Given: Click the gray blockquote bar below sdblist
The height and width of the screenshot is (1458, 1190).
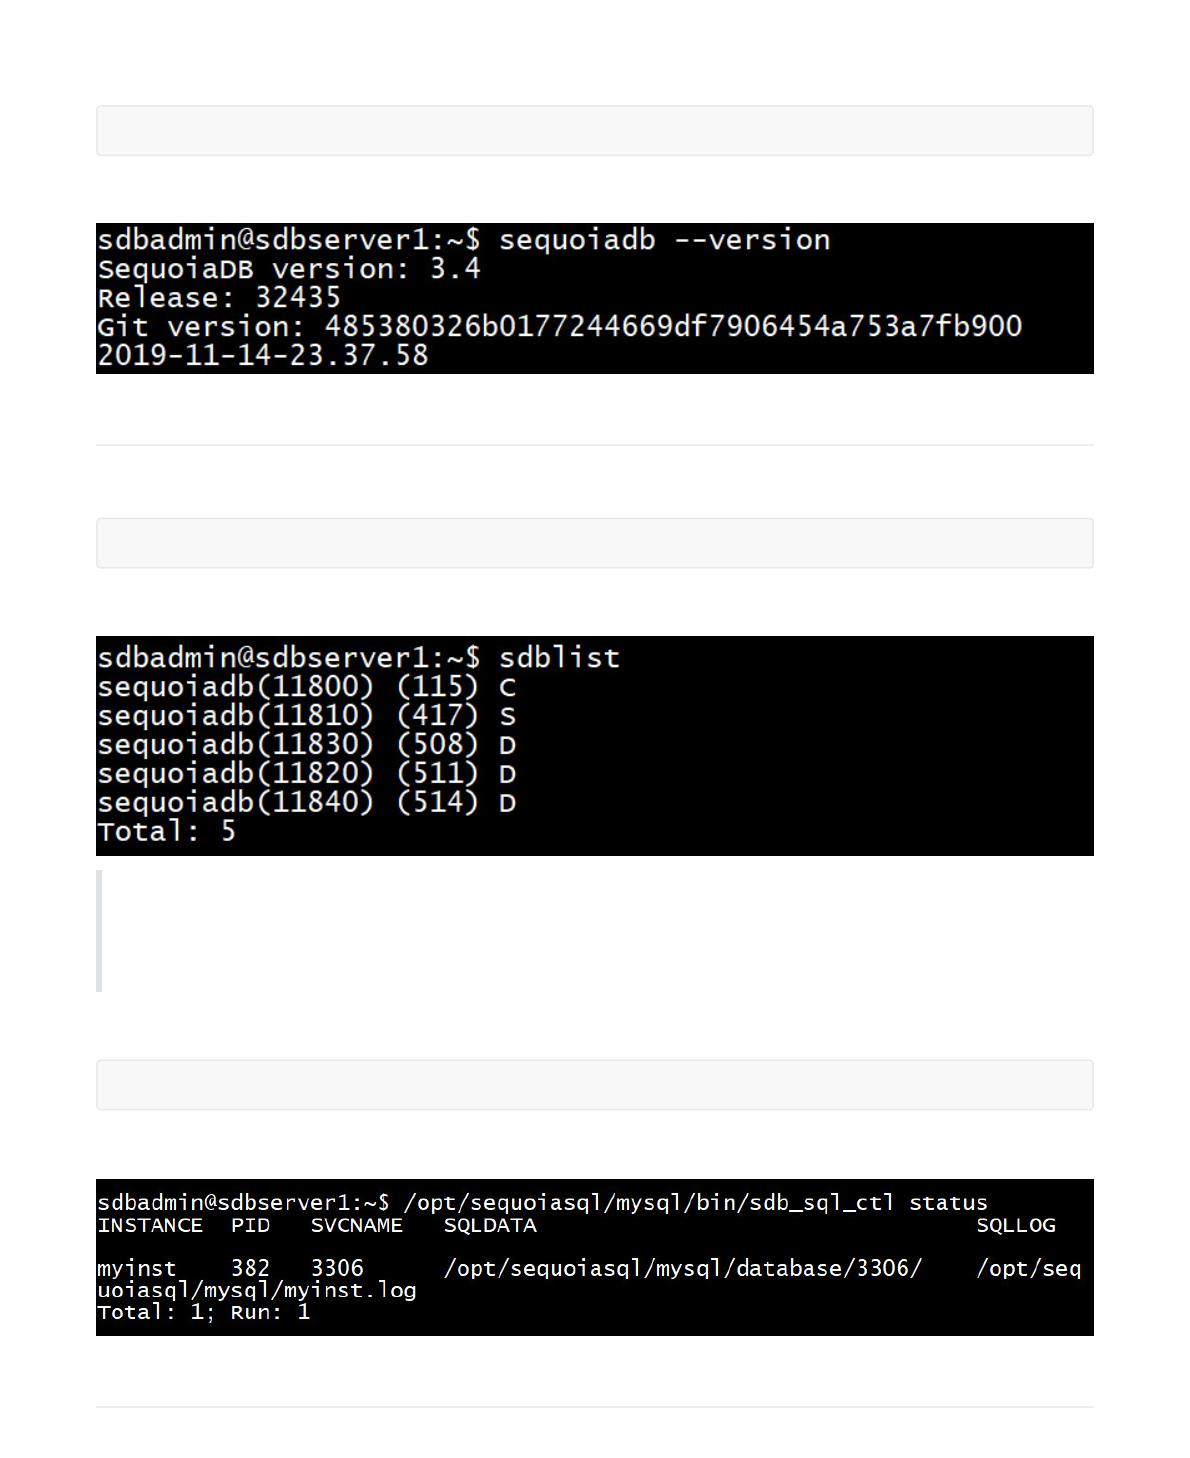Looking at the screenshot, I should tap(99, 931).
